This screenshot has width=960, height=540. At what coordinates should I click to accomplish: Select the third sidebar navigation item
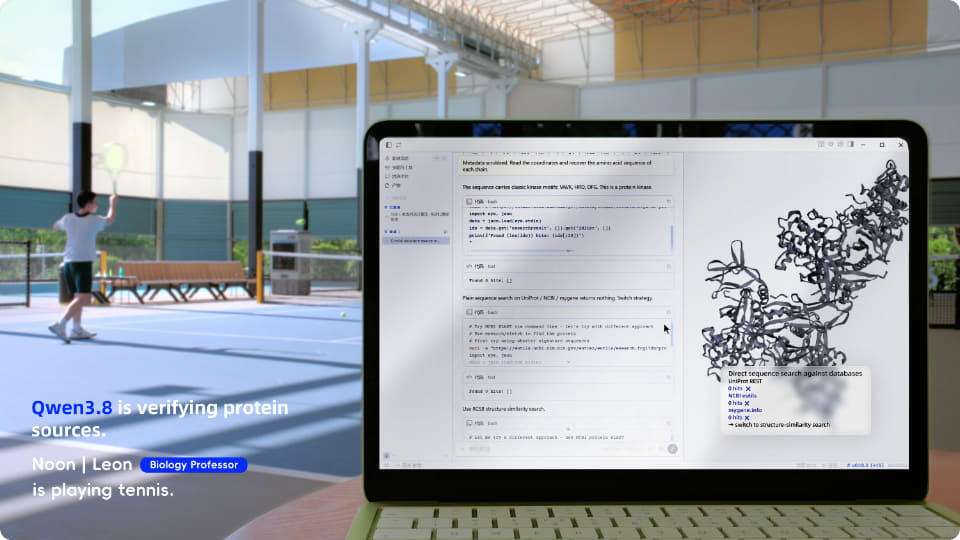click(397, 176)
